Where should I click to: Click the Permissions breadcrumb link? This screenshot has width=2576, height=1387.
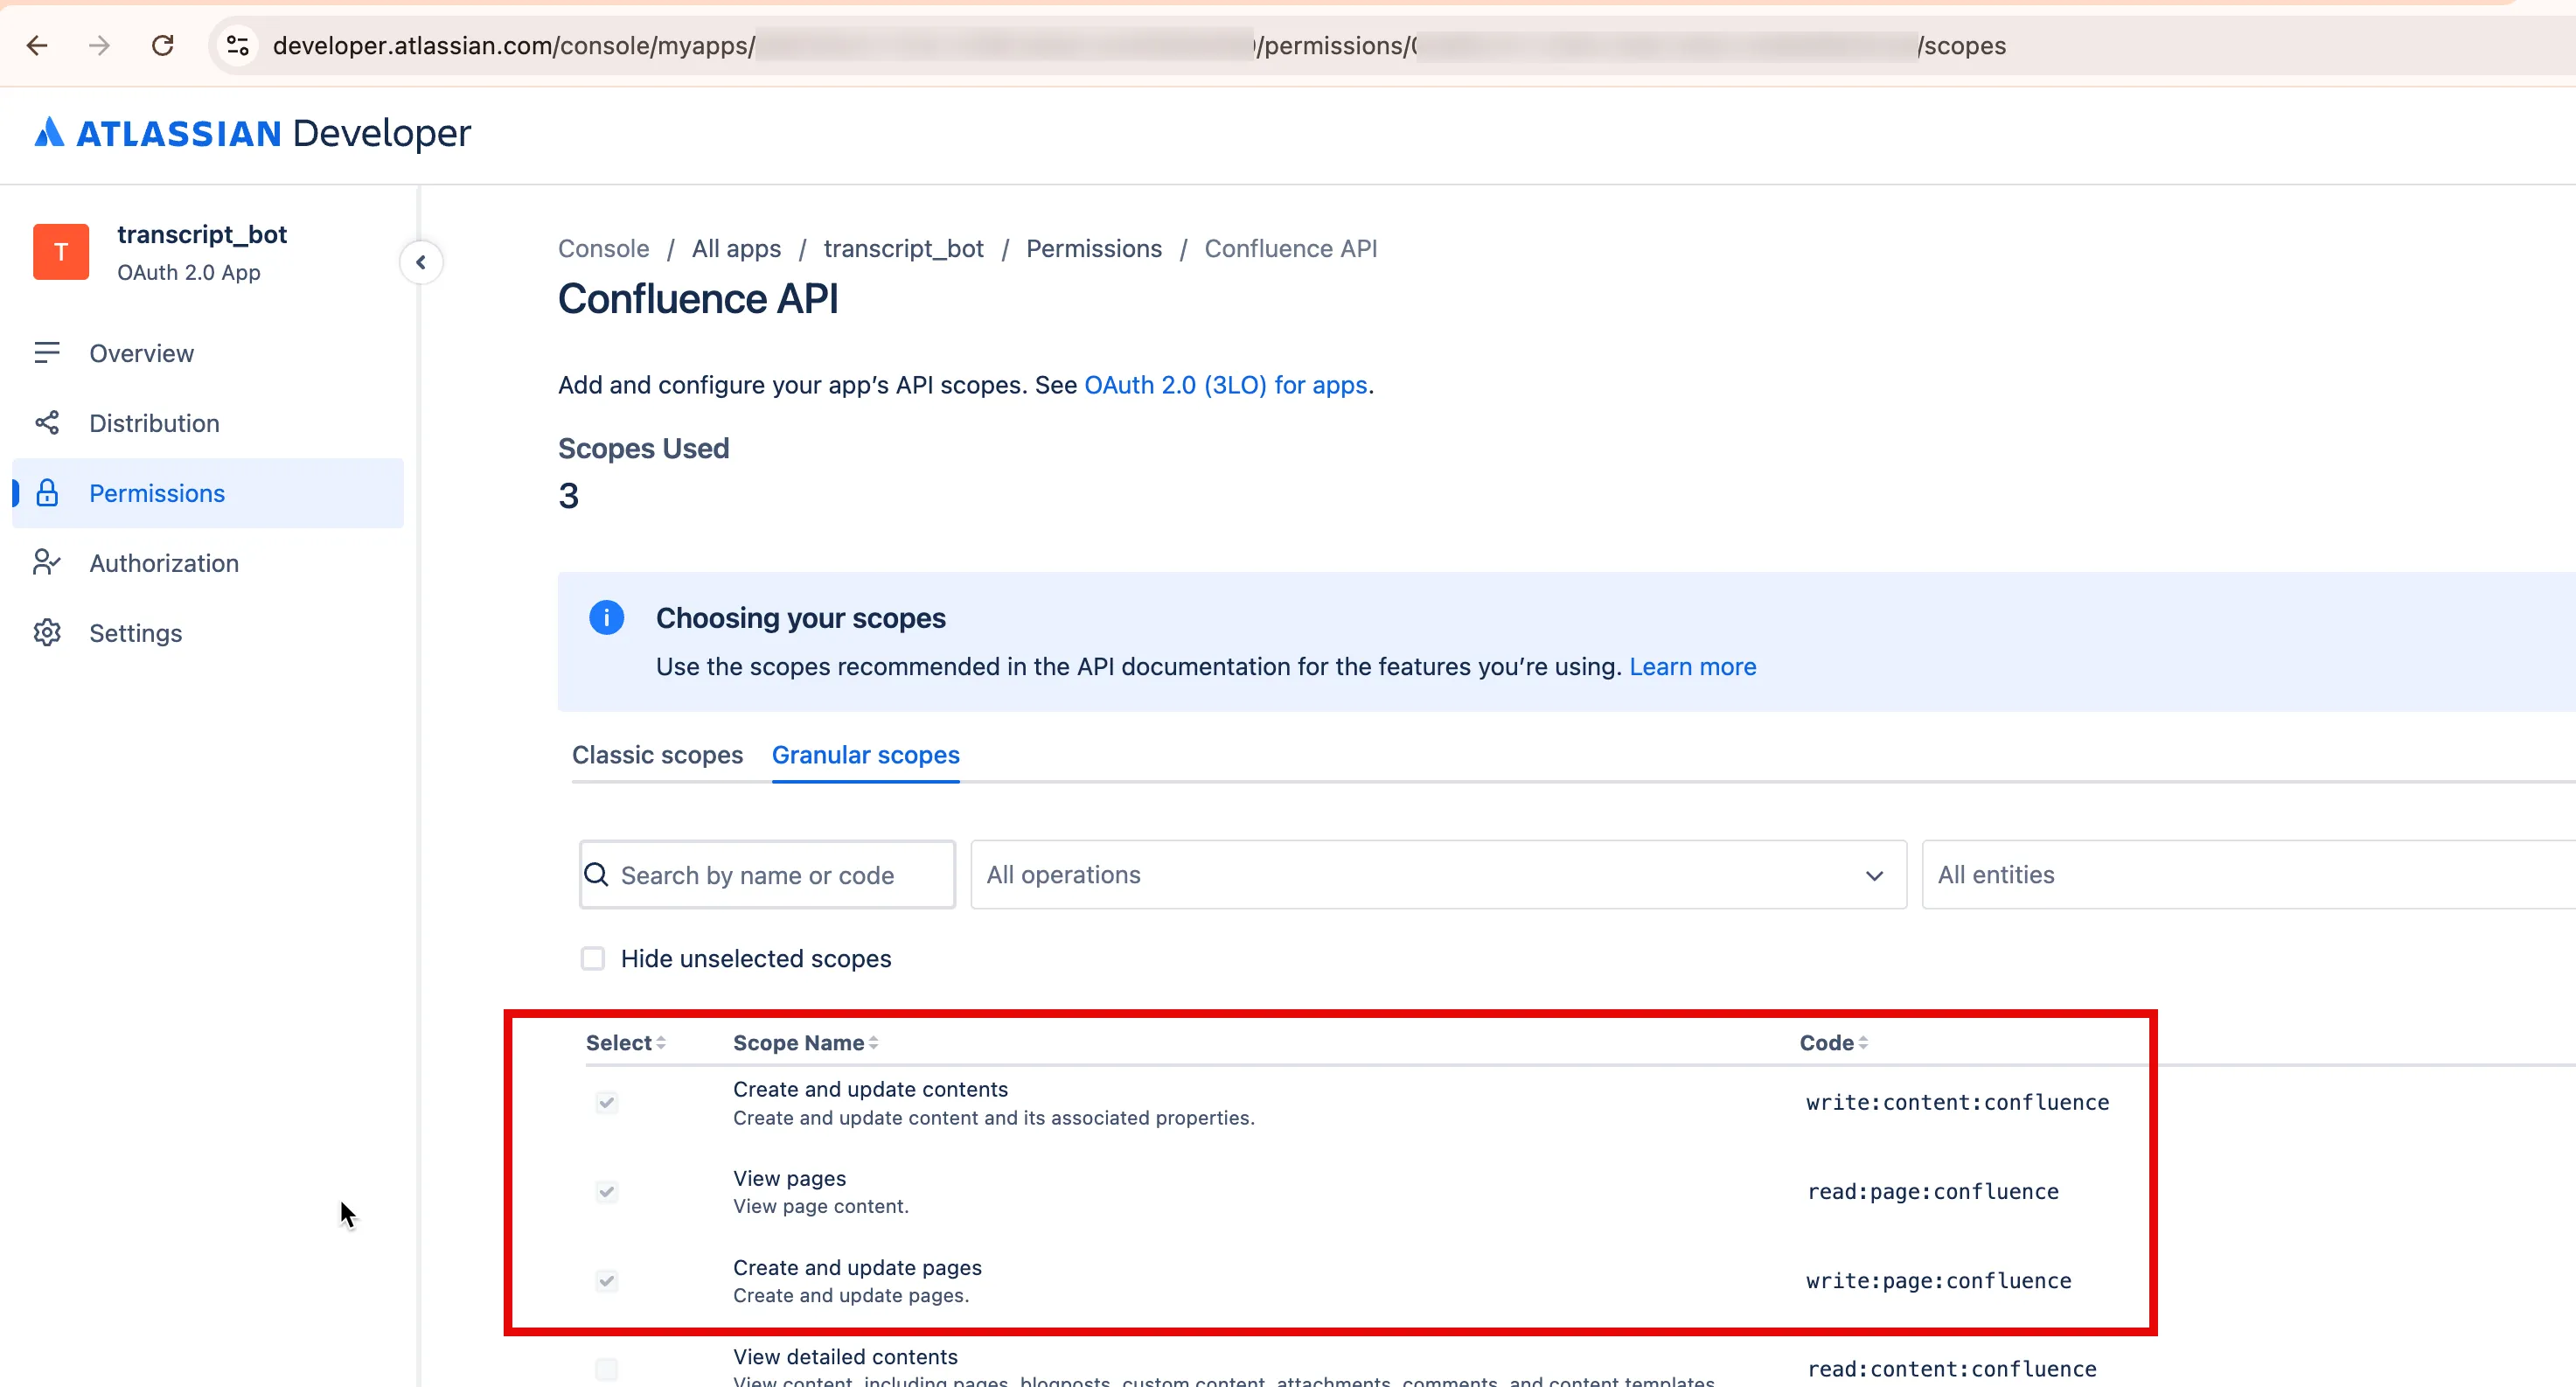point(1094,249)
